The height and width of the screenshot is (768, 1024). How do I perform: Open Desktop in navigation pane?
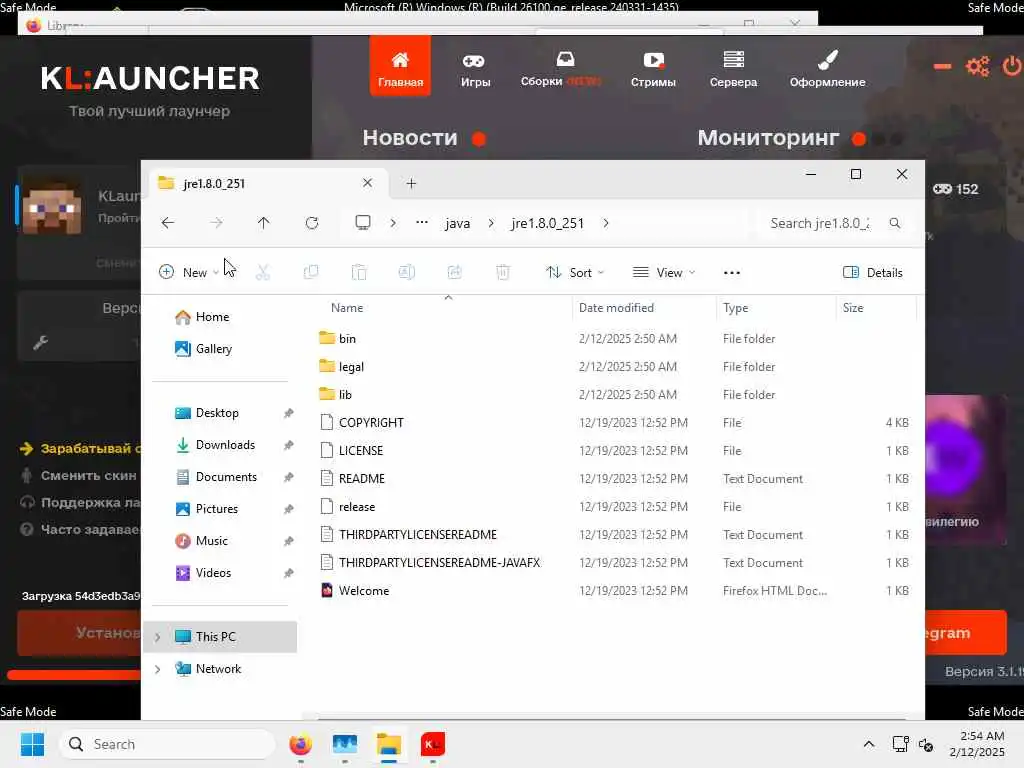pos(219,413)
